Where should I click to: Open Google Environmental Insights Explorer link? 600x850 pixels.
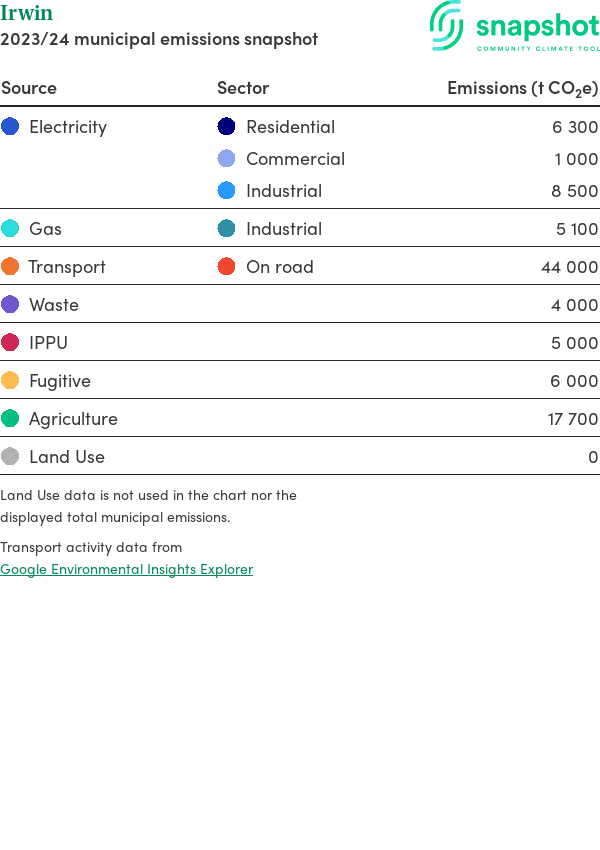point(127,569)
